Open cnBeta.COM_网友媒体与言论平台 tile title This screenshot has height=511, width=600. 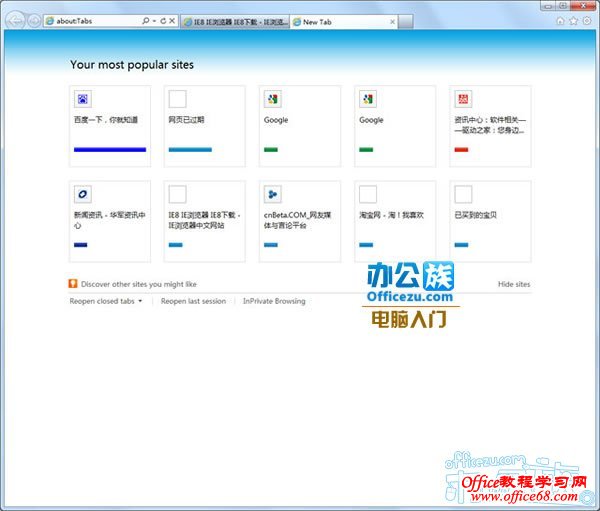297,220
